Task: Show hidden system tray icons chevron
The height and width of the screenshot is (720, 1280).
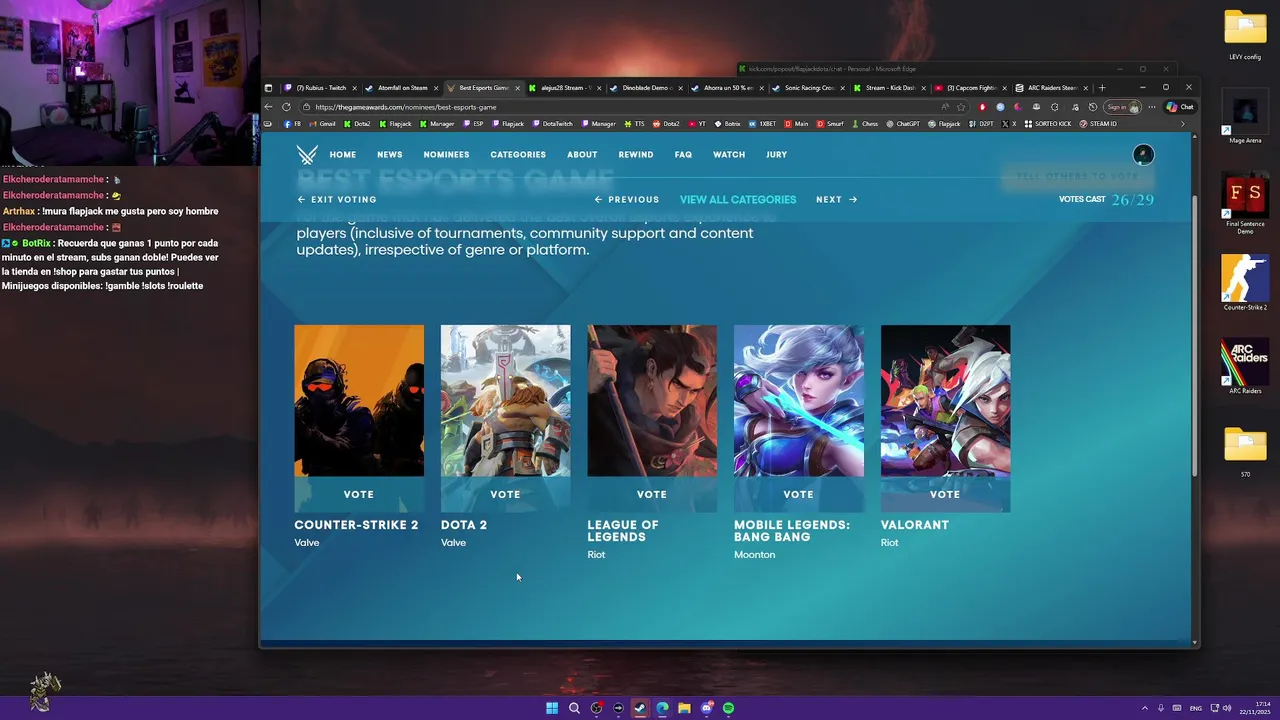Action: pyautogui.click(x=1145, y=708)
